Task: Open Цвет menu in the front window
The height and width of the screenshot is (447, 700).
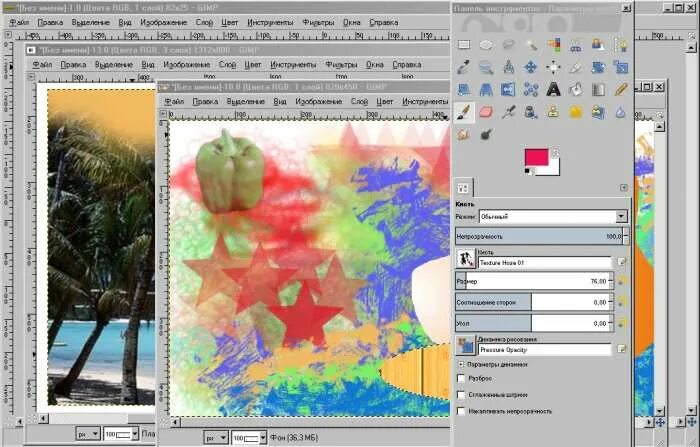Action: point(384,102)
